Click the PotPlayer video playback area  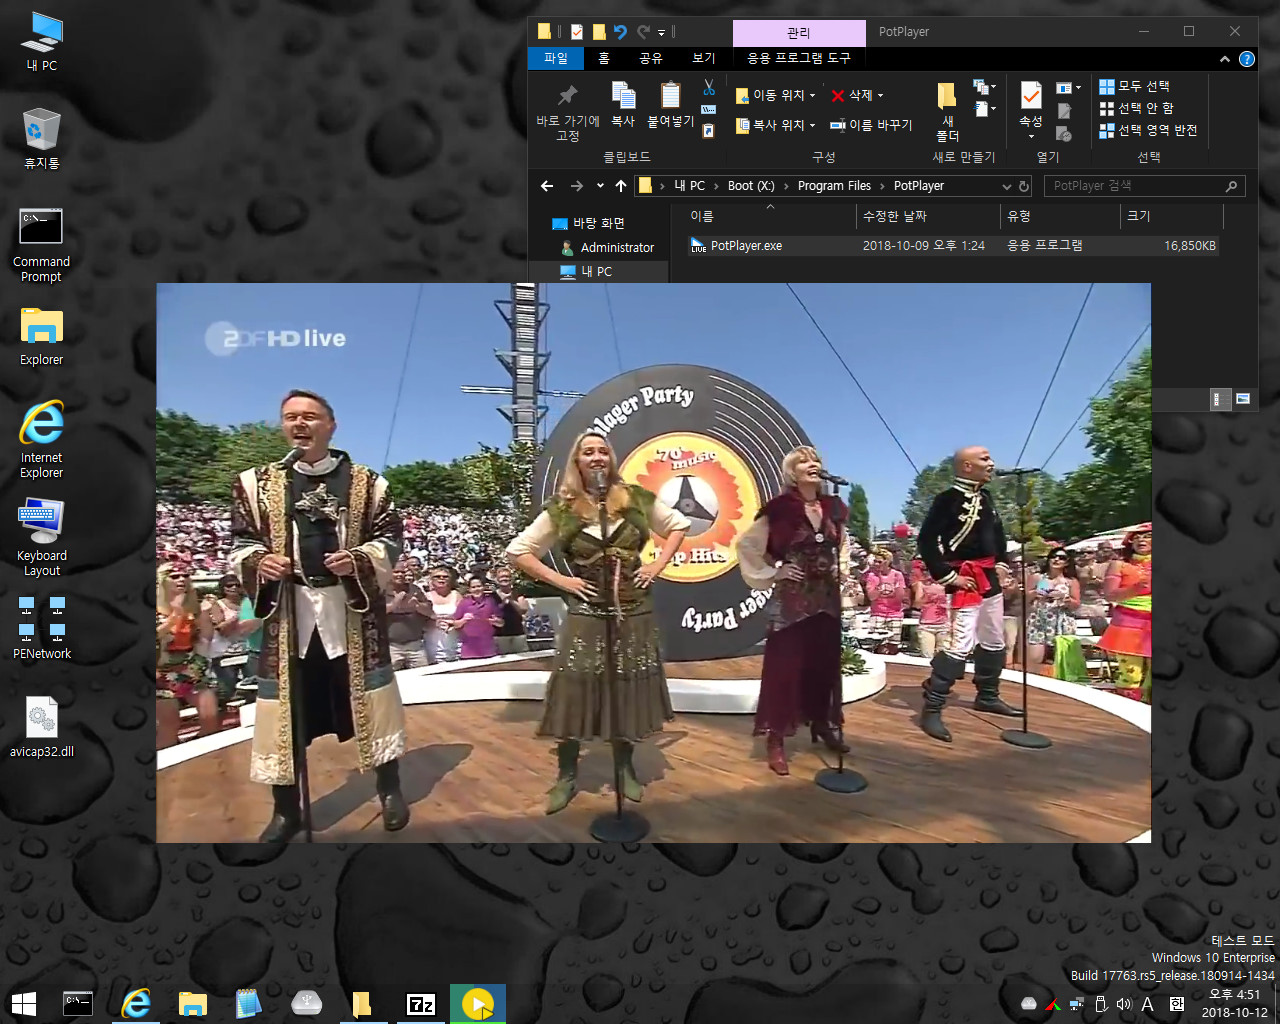[x=653, y=563]
